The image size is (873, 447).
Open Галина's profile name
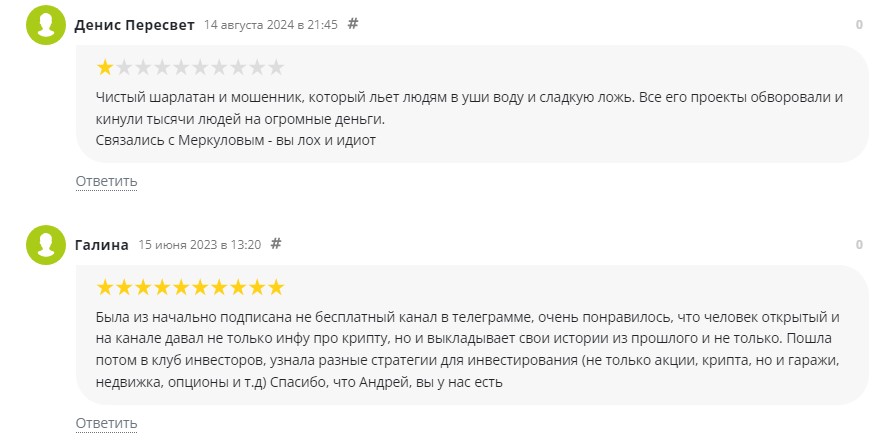click(x=101, y=244)
